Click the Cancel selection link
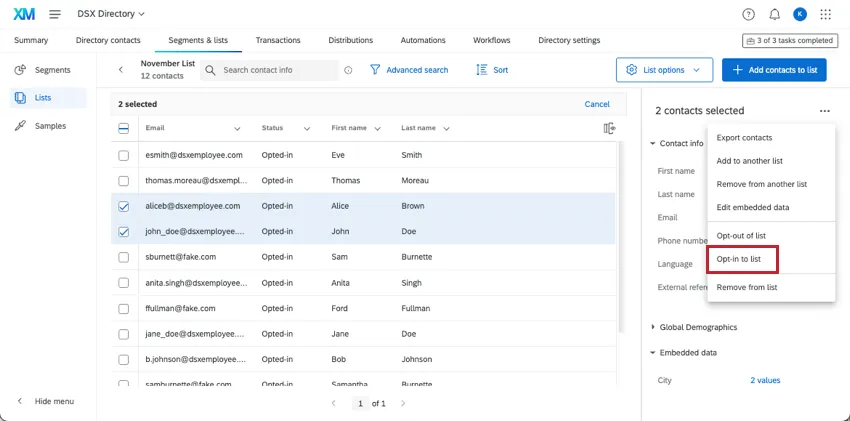This screenshot has height=421, width=850. click(597, 104)
